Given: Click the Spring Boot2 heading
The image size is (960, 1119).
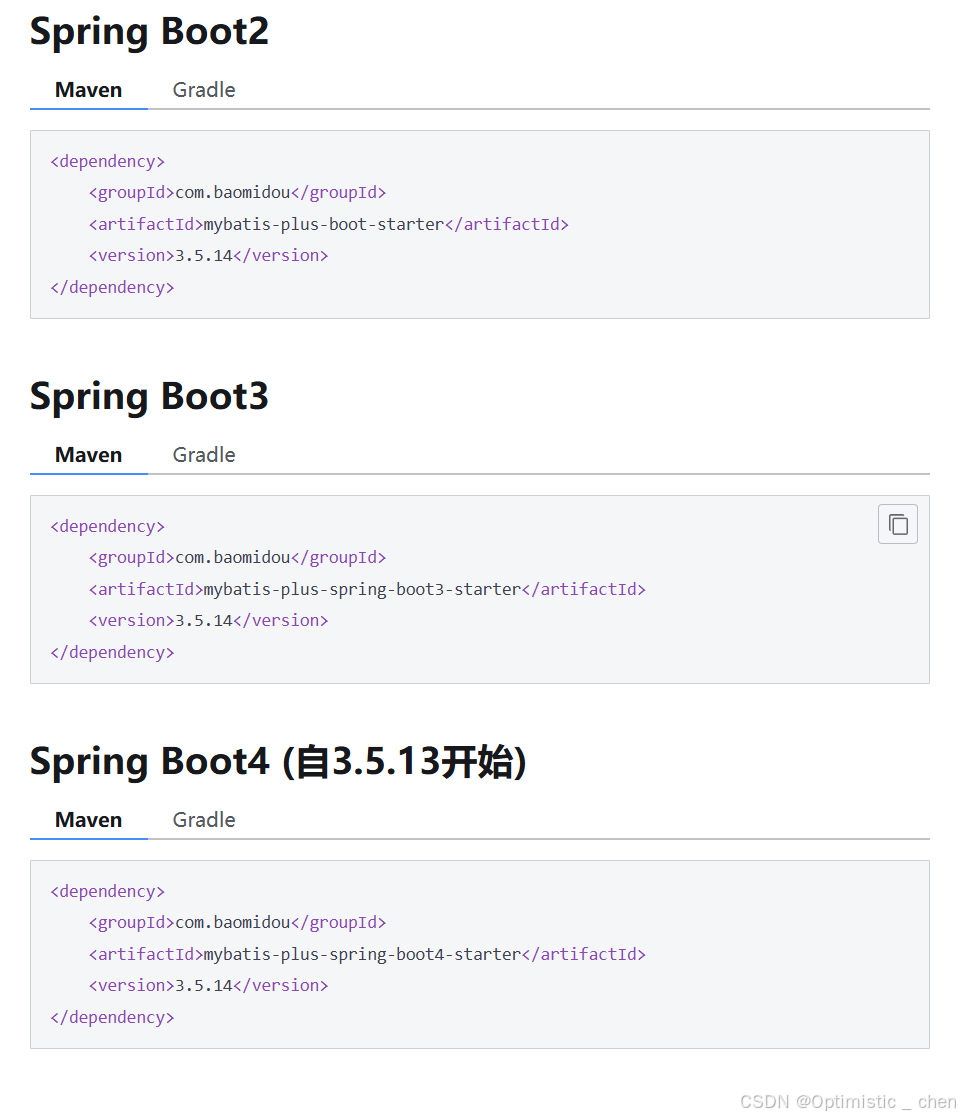Looking at the screenshot, I should pos(148,31).
